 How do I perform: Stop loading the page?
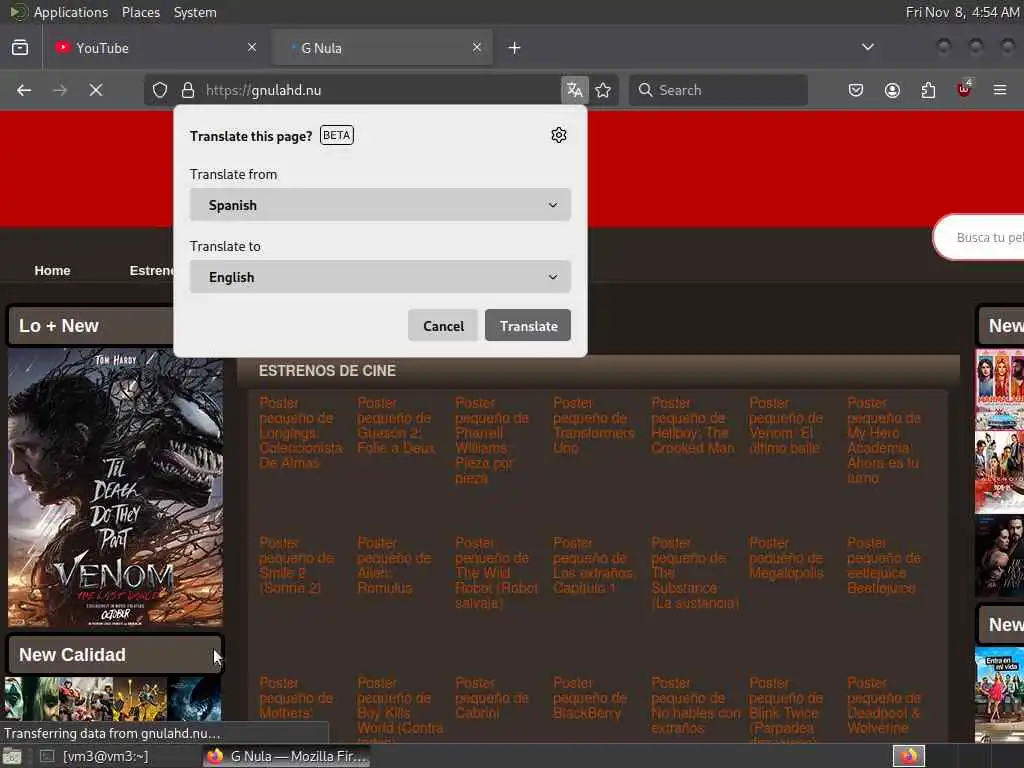pyautogui.click(x=96, y=90)
